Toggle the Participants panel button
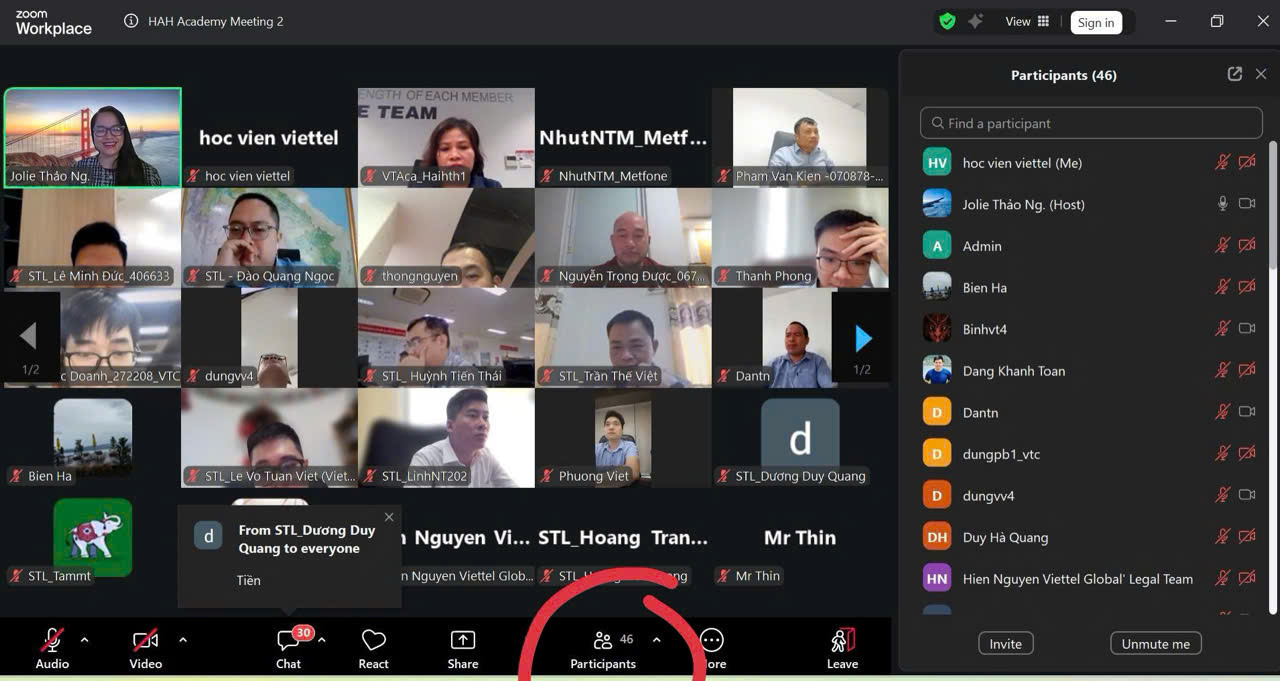Screen dimensions: 1280x681 coord(603,647)
